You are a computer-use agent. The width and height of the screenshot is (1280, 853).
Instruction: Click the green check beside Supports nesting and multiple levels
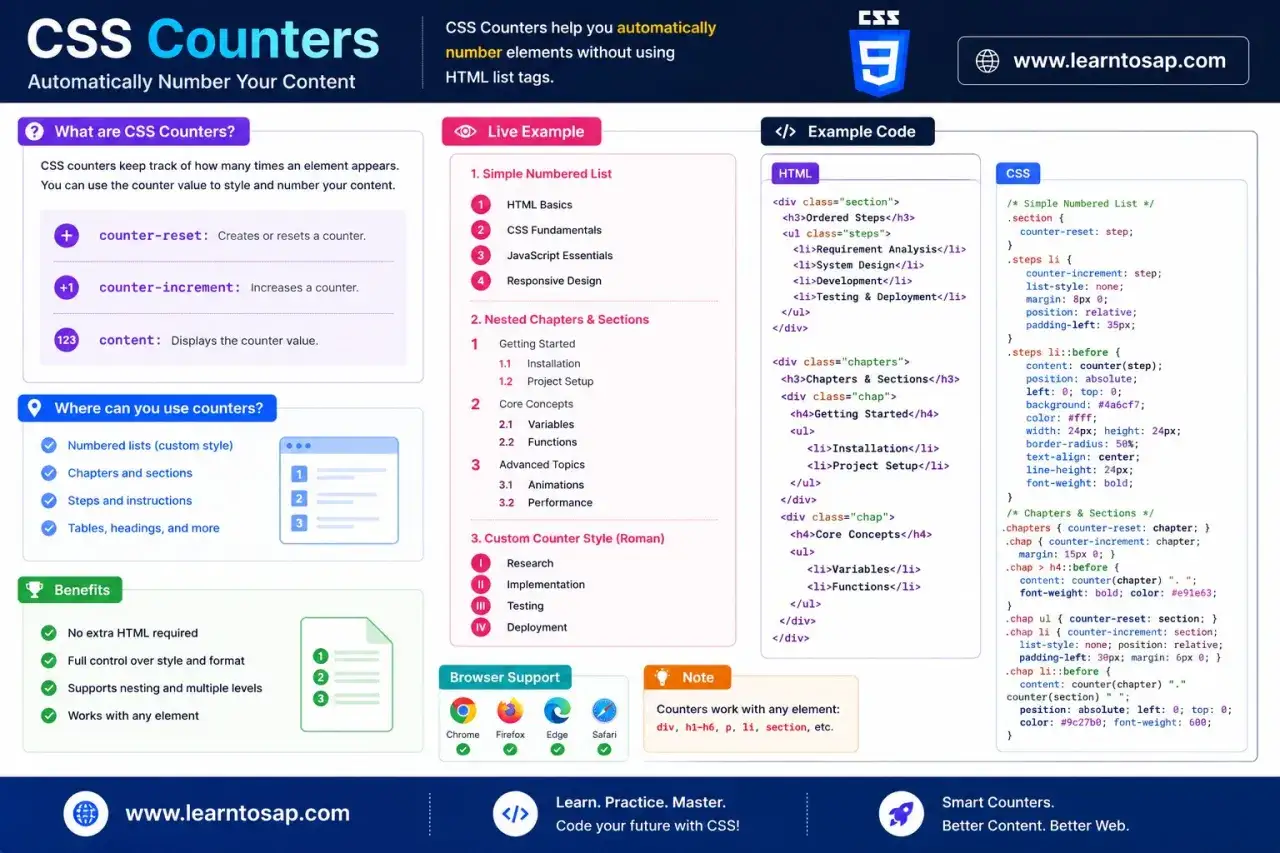[48, 688]
